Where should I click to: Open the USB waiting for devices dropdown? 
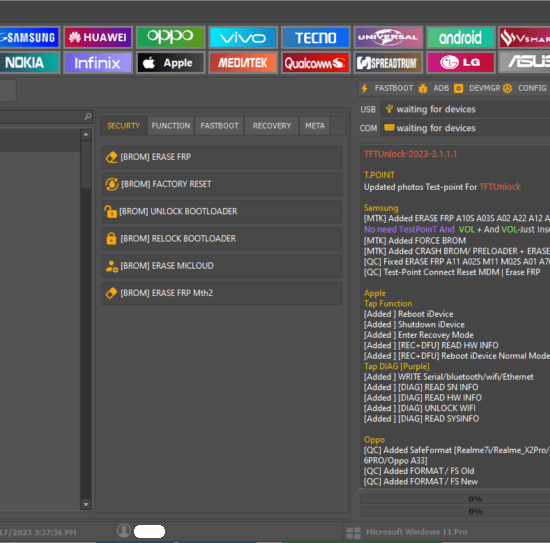[465, 109]
